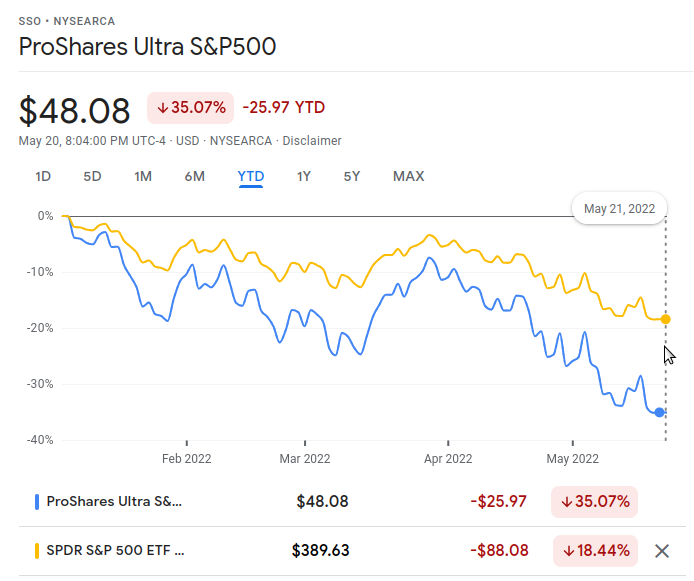Image resolution: width=694 pixels, height=581 pixels.
Task: Open the ProShares Ultra S&P500 legend row
Action: [115, 501]
